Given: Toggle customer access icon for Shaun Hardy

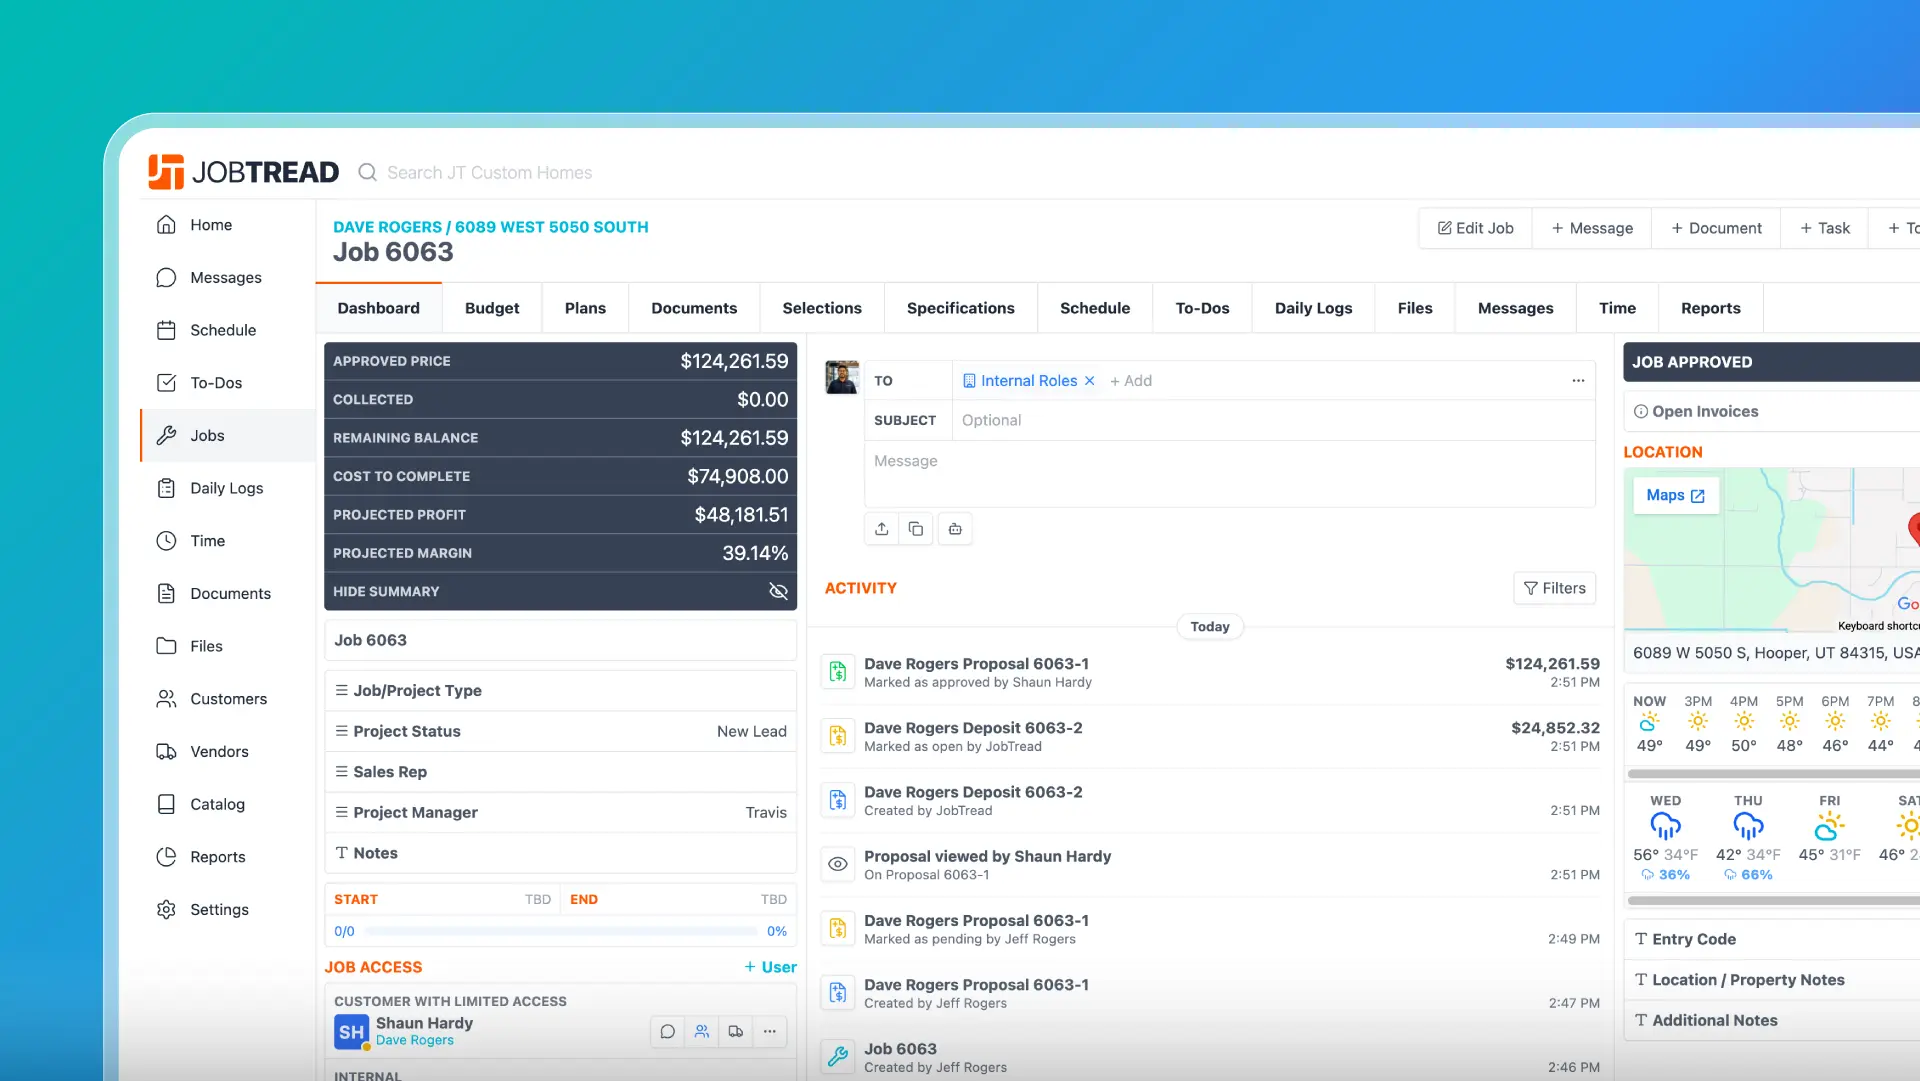Looking at the screenshot, I should (702, 1031).
